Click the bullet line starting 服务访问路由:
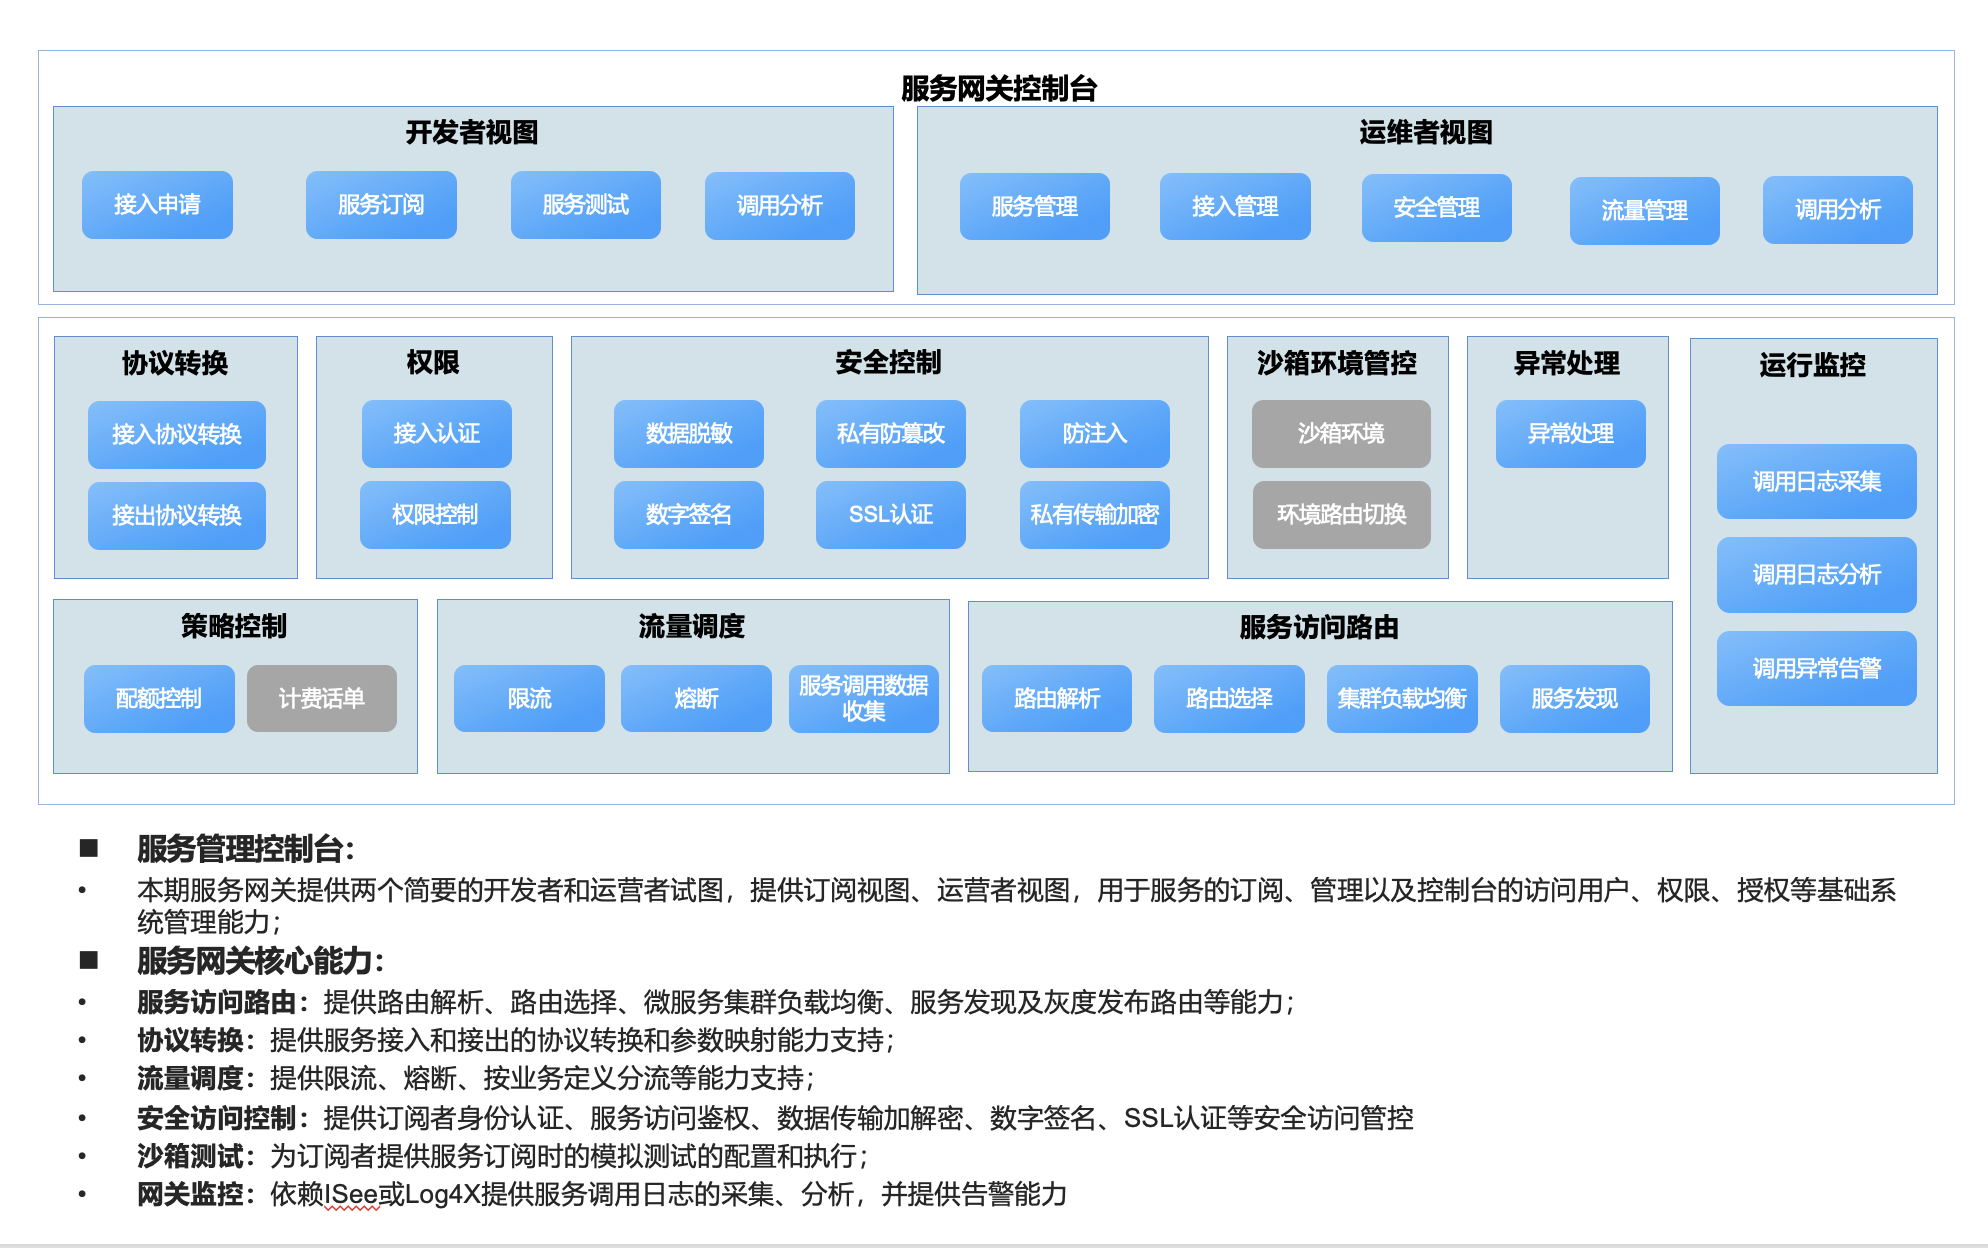This screenshot has width=1988, height=1248. tap(716, 1002)
